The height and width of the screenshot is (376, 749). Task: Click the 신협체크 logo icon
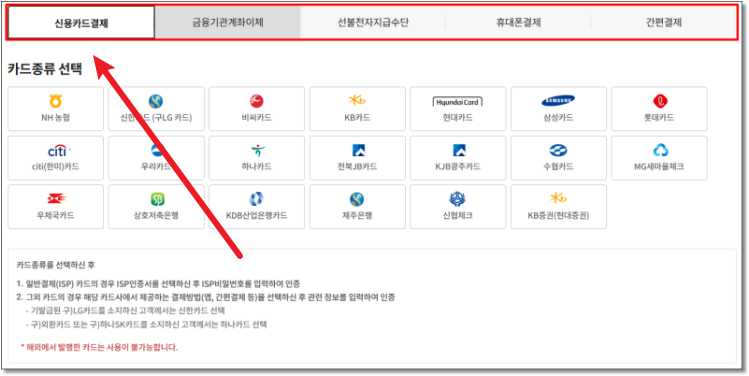(457, 199)
